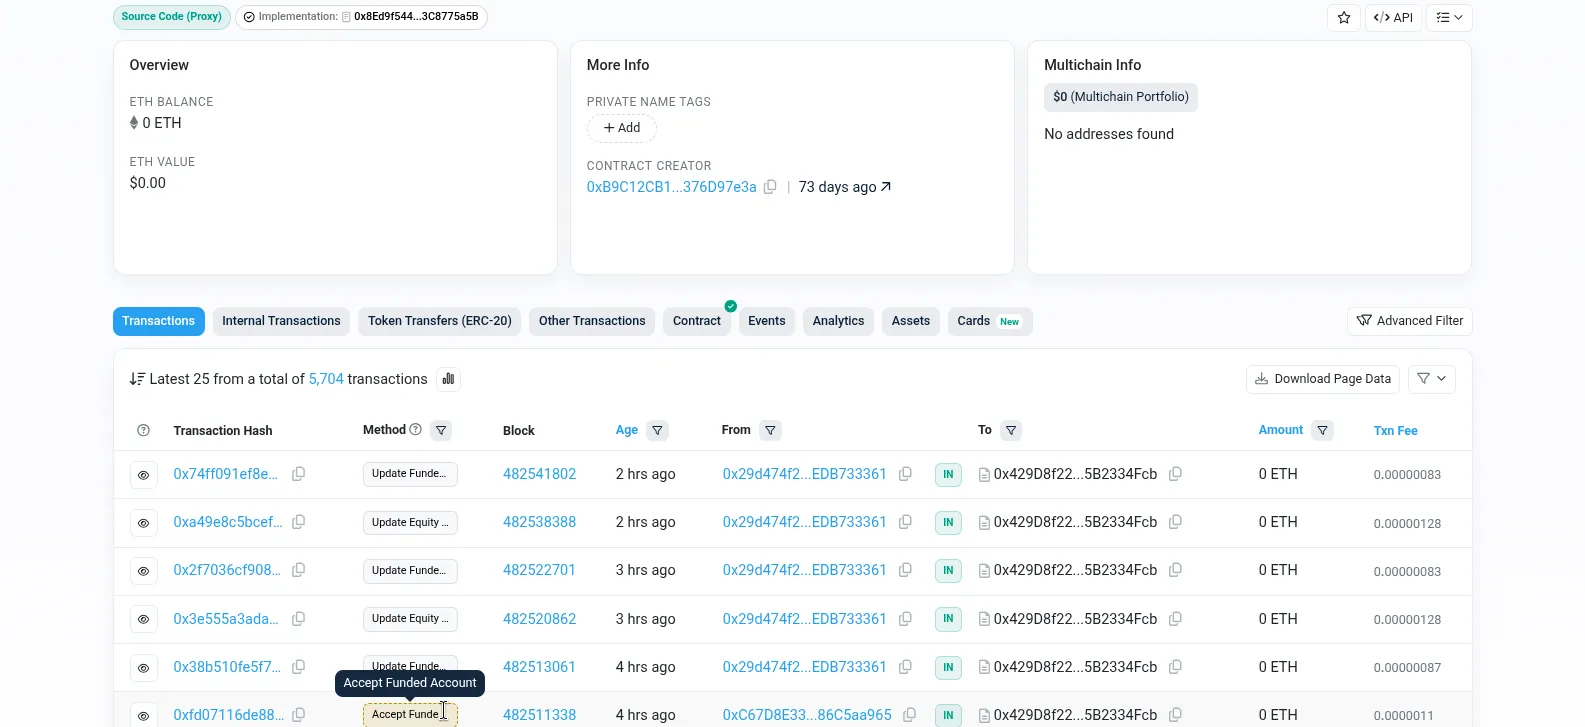The width and height of the screenshot is (1585, 727).
Task: Click the Update Equity method badge in block 482520862 row
Action: click(410, 619)
